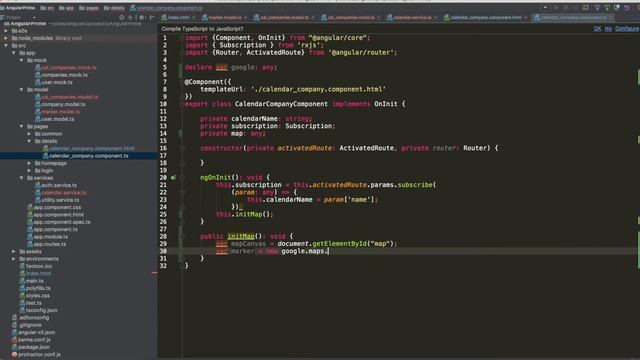The image size is (640, 360).
Task: Open the Project panel settings gear
Action: coord(142,18)
